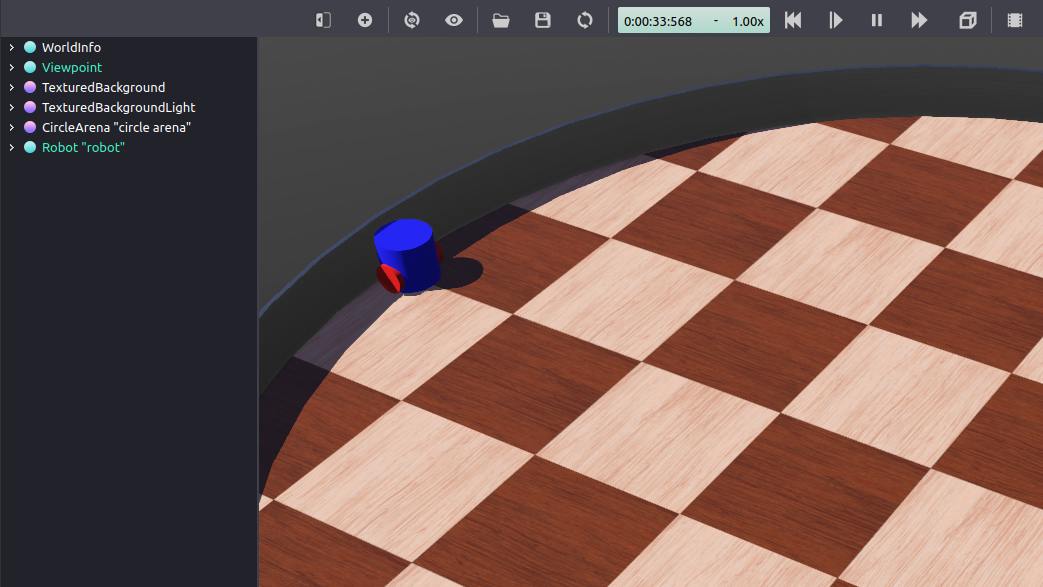Step the simulation one frame

coord(836,20)
